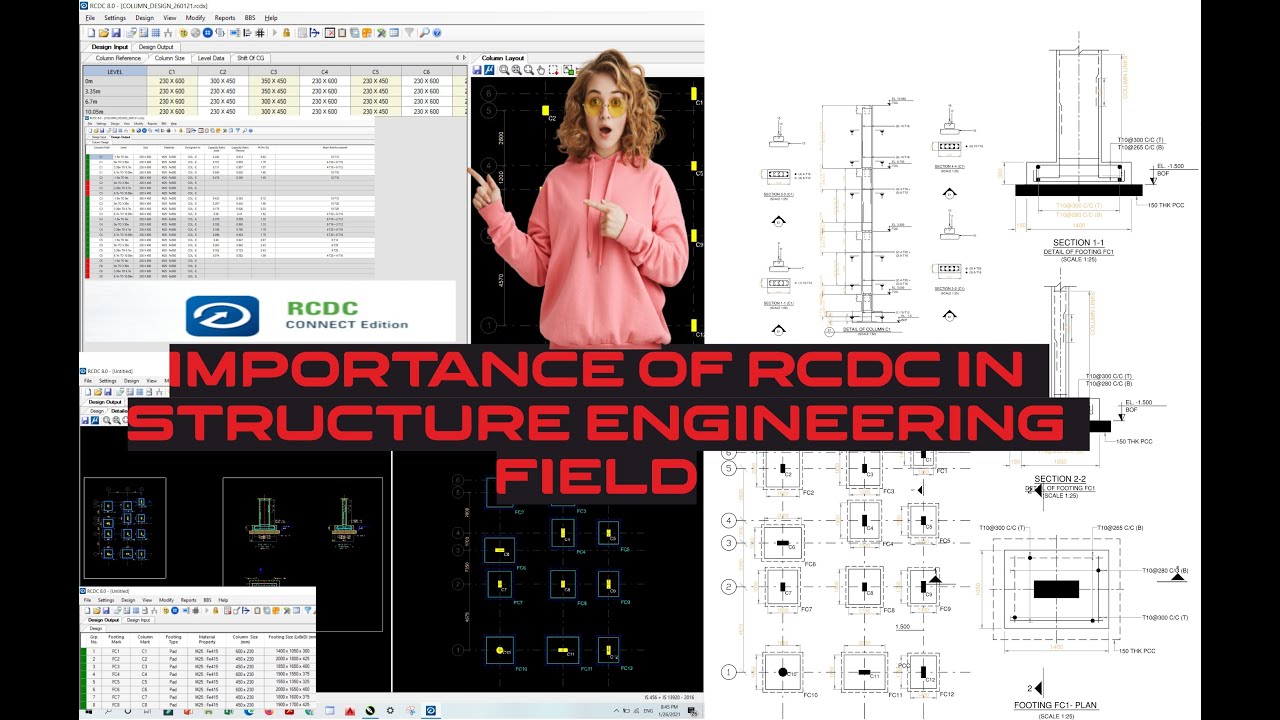Click the 350 X 450 cell in 0m row
Image resolution: width=1280 pixels, height=720 pixels.
(x=274, y=82)
